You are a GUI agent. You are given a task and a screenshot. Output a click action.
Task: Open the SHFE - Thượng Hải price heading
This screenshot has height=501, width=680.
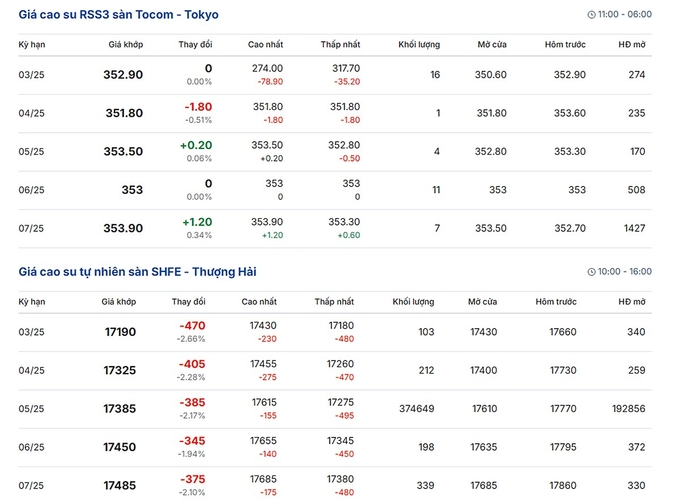pyautogui.click(x=137, y=272)
